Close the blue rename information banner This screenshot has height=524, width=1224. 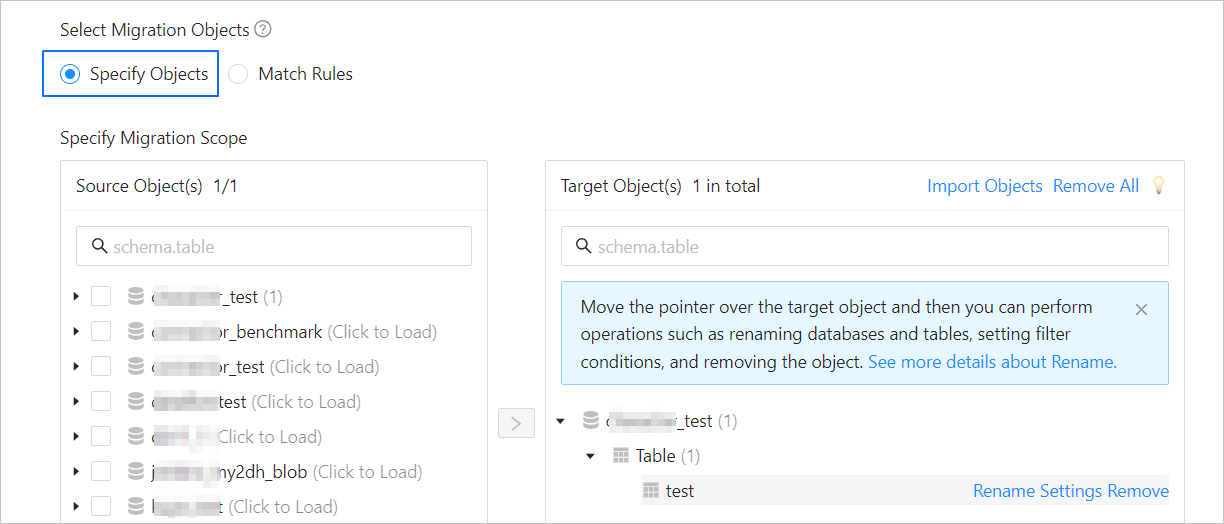pyautogui.click(x=1141, y=310)
